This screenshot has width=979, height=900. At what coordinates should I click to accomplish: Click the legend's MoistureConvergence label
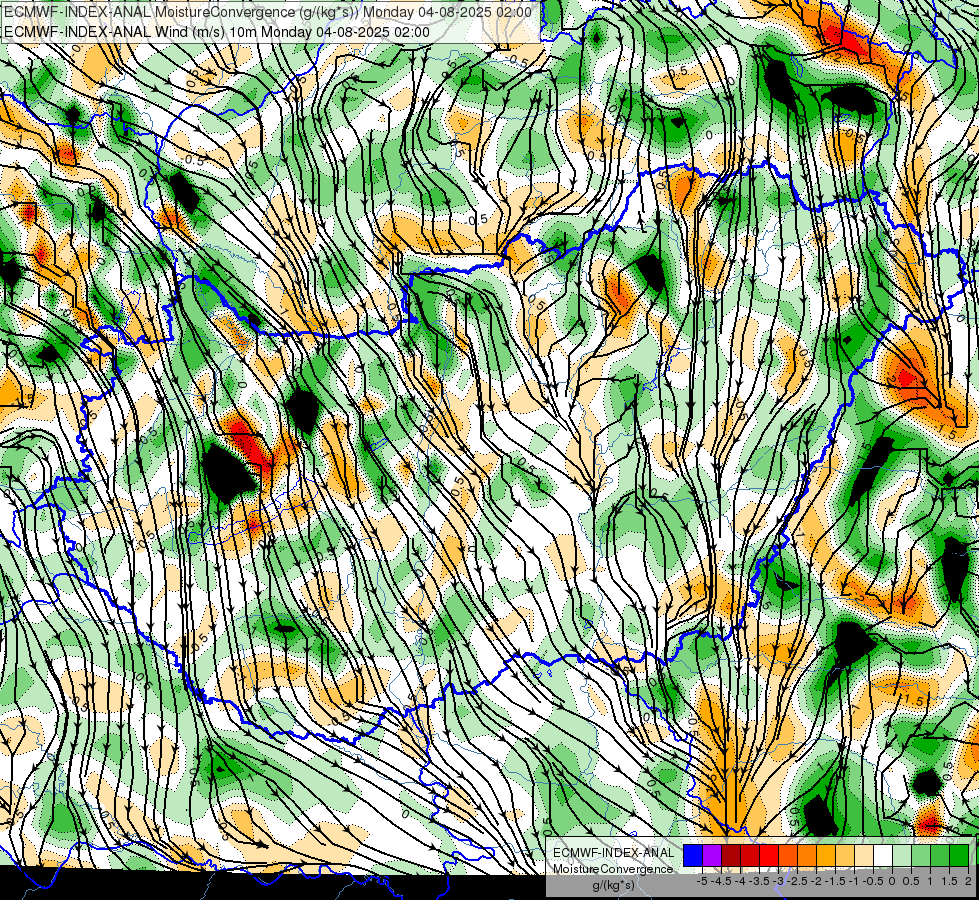pyautogui.click(x=613, y=869)
